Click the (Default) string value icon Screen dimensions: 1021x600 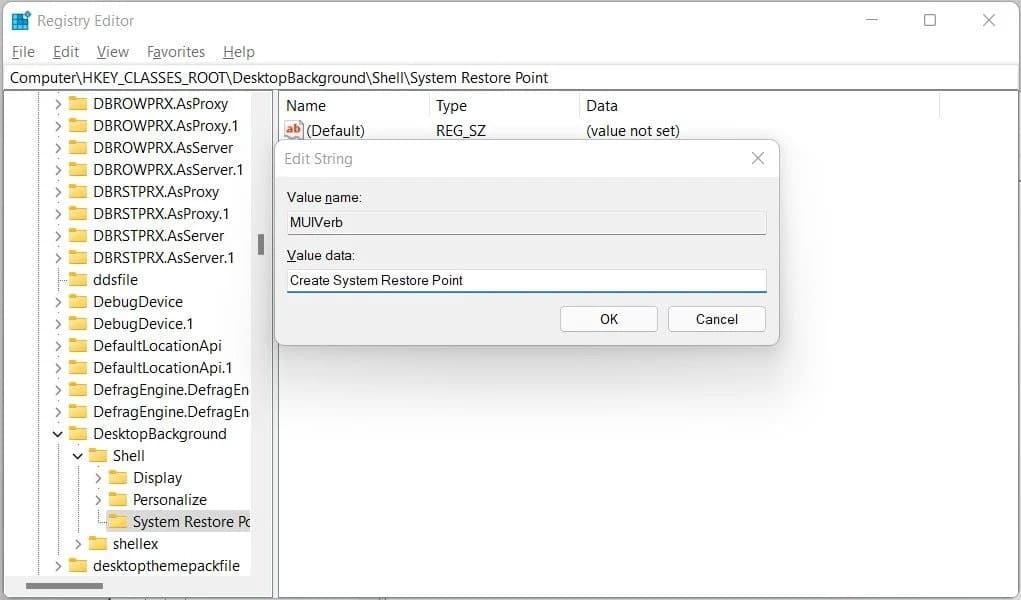(x=293, y=130)
